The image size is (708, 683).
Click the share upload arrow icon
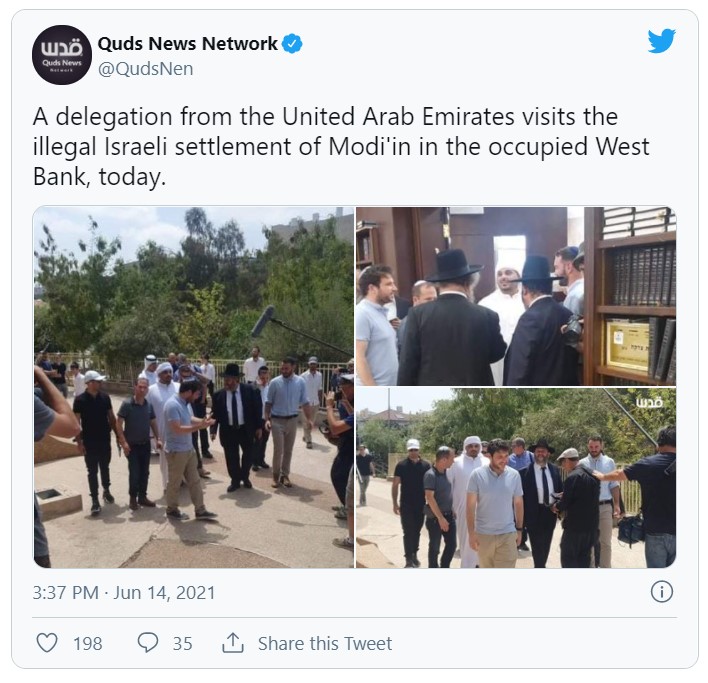233,643
